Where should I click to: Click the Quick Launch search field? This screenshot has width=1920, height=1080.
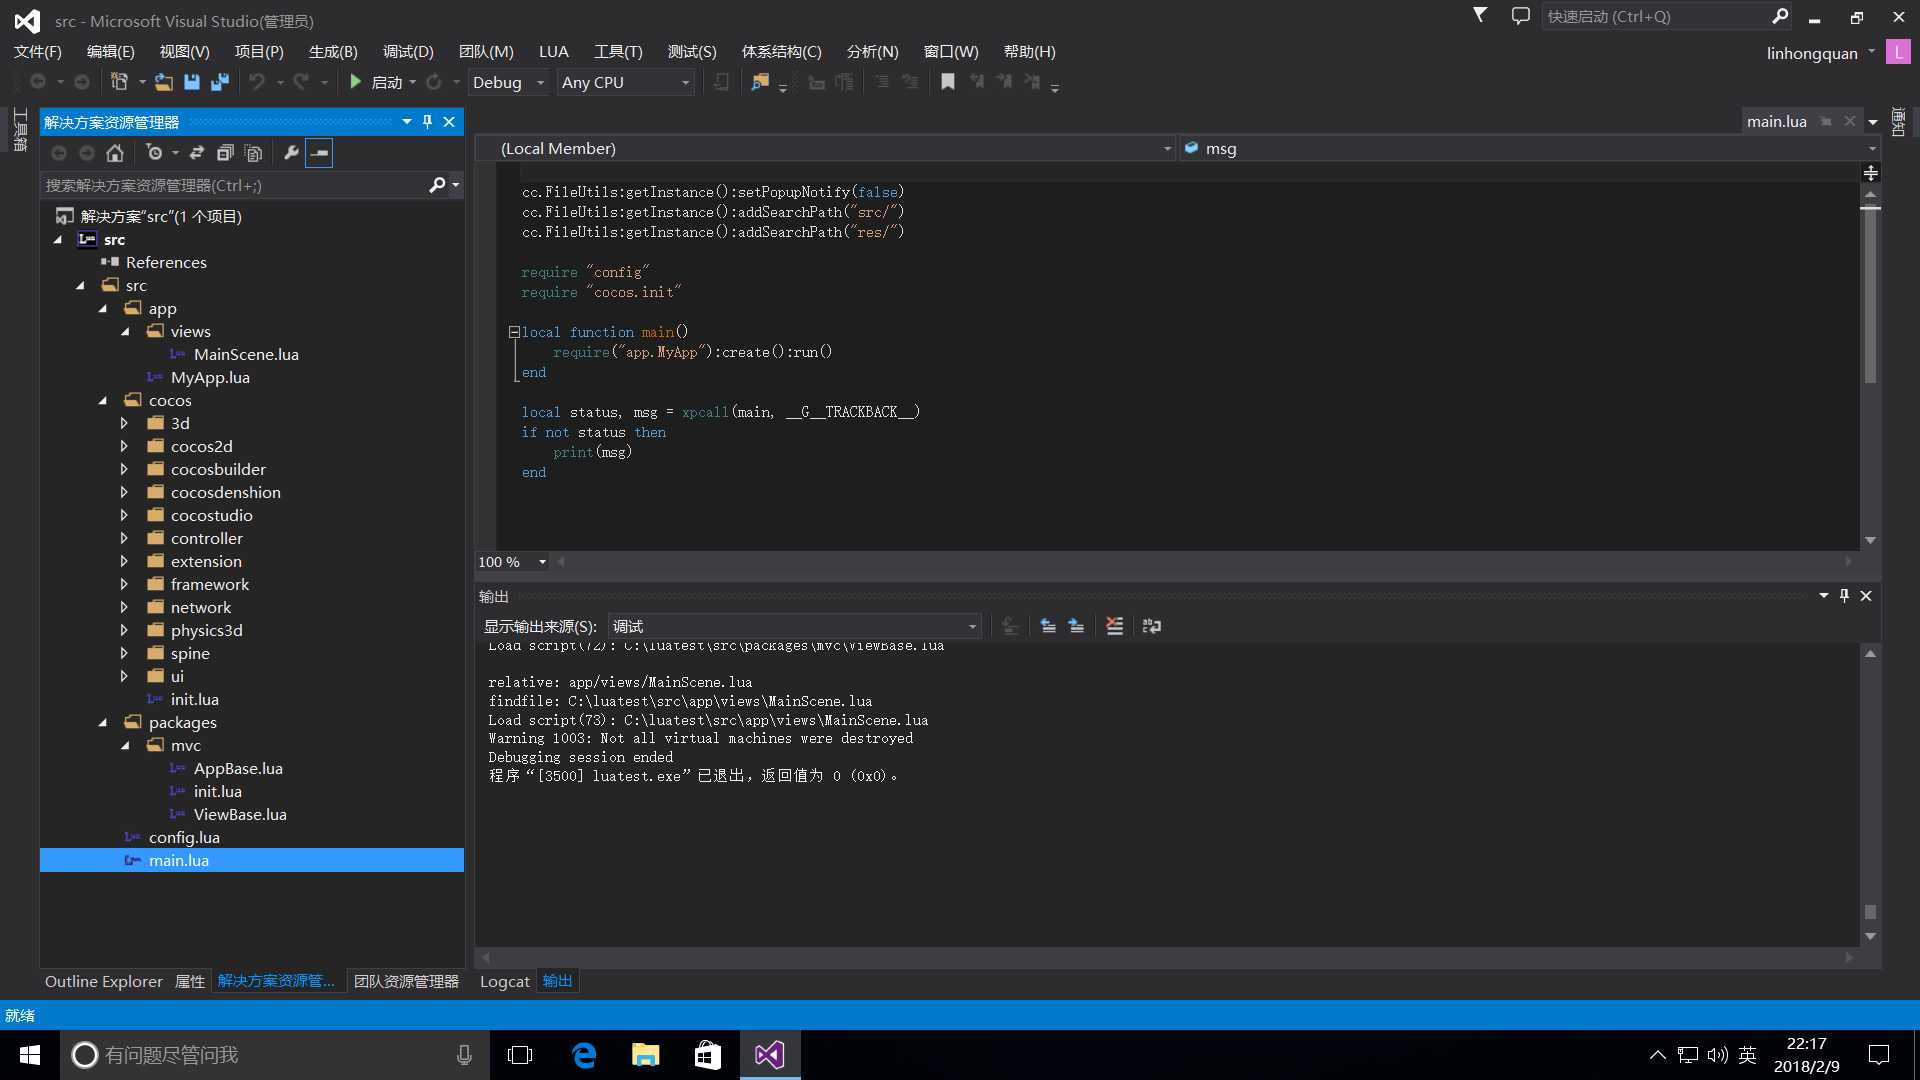click(x=1655, y=16)
